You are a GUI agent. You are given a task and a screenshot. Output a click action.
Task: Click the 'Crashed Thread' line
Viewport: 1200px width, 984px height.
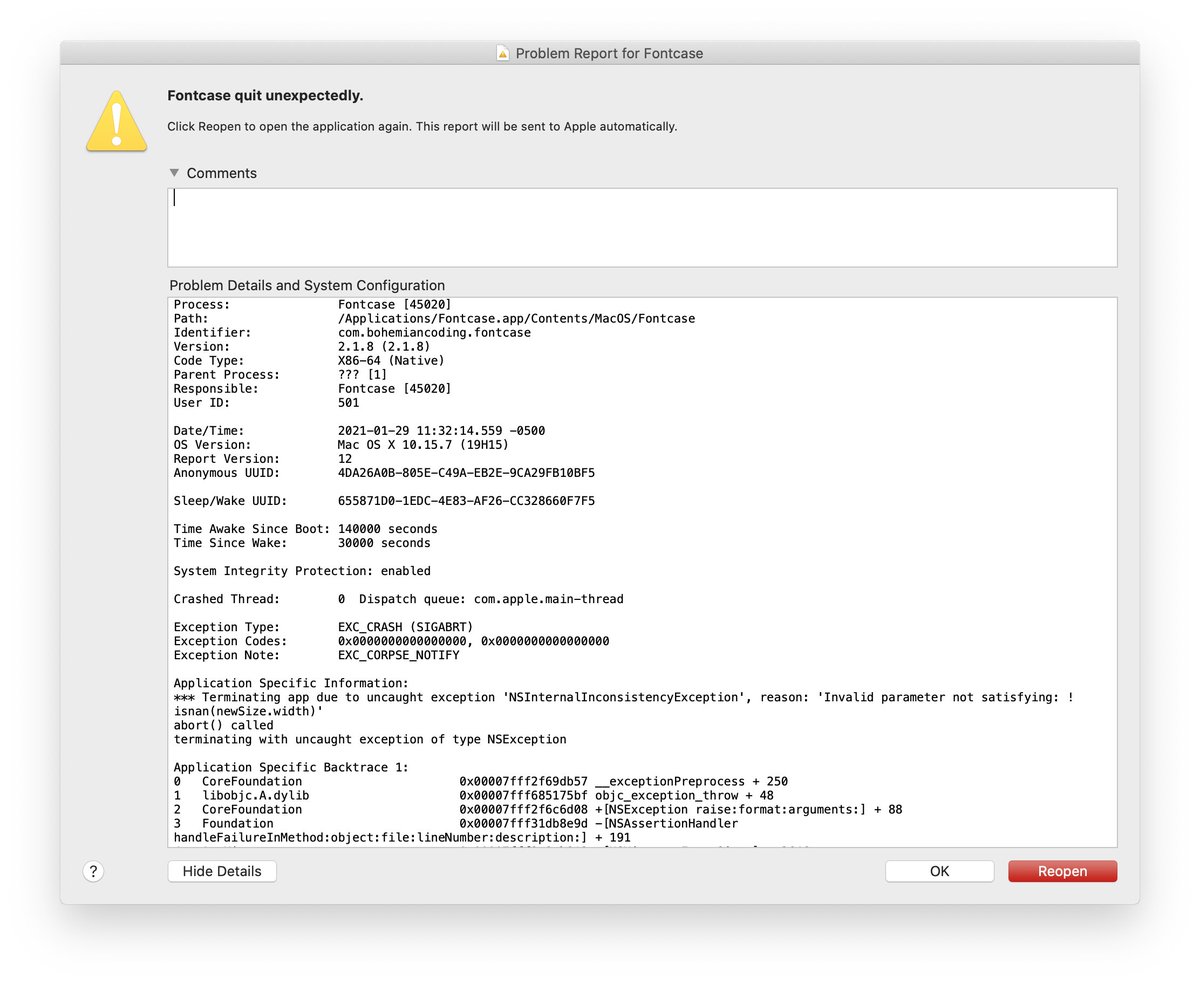398,598
